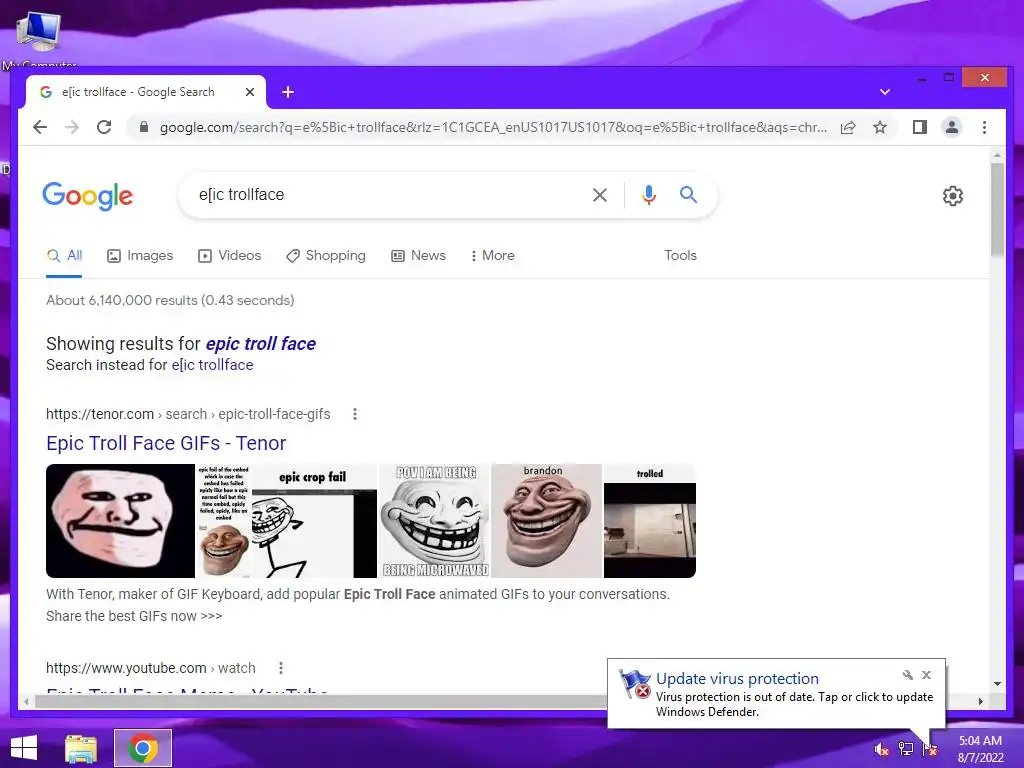The width and height of the screenshot is (1024, 768).
Task: Click the muted volume tray icon
Action: coord(881,749)
